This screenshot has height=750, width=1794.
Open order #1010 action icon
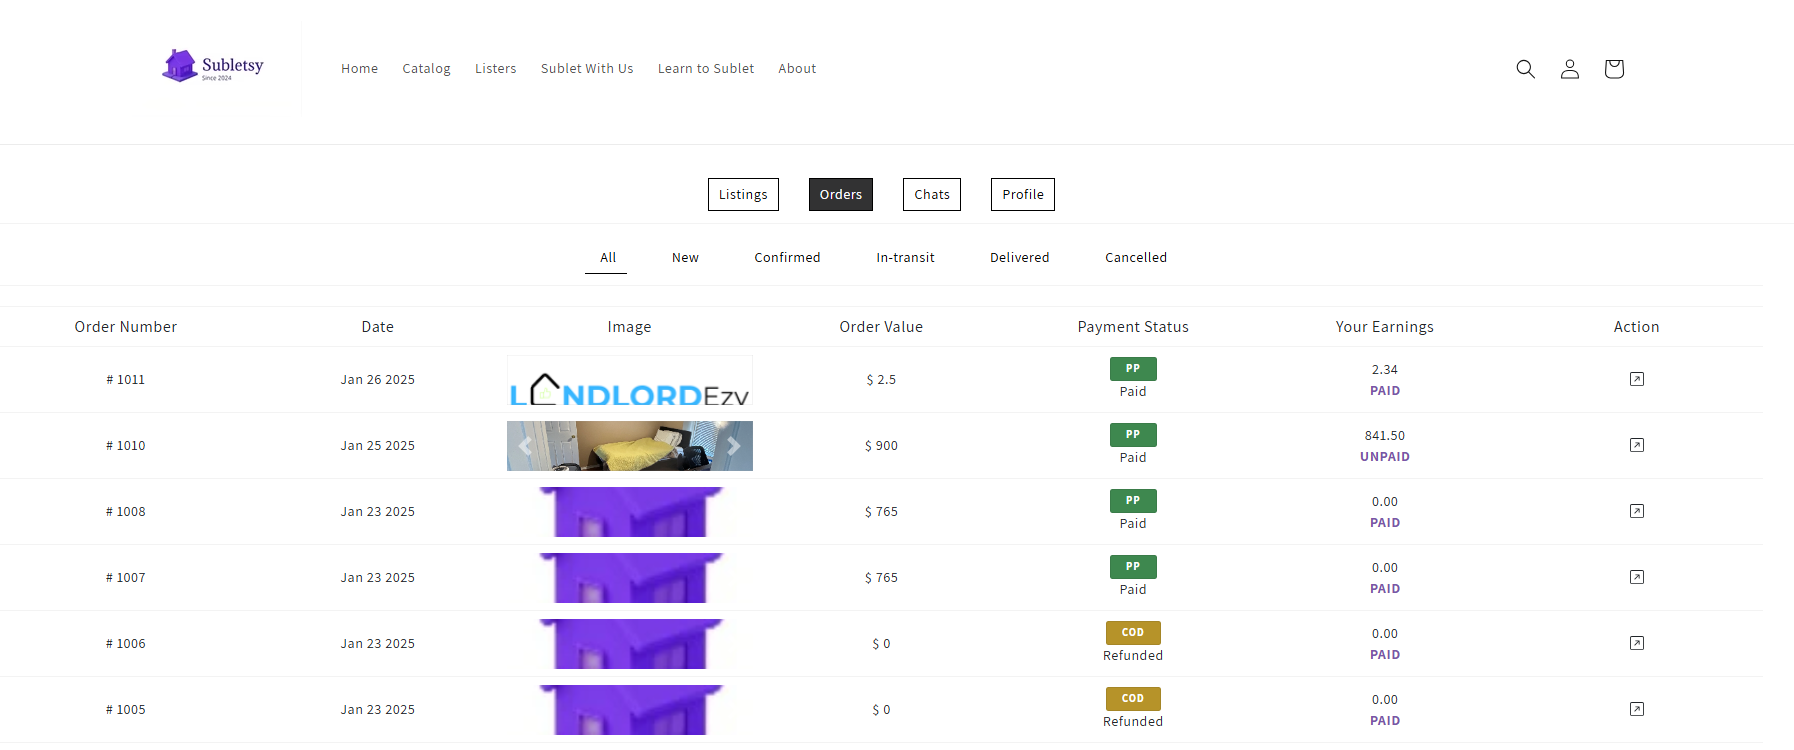(x=1636, y=445)
